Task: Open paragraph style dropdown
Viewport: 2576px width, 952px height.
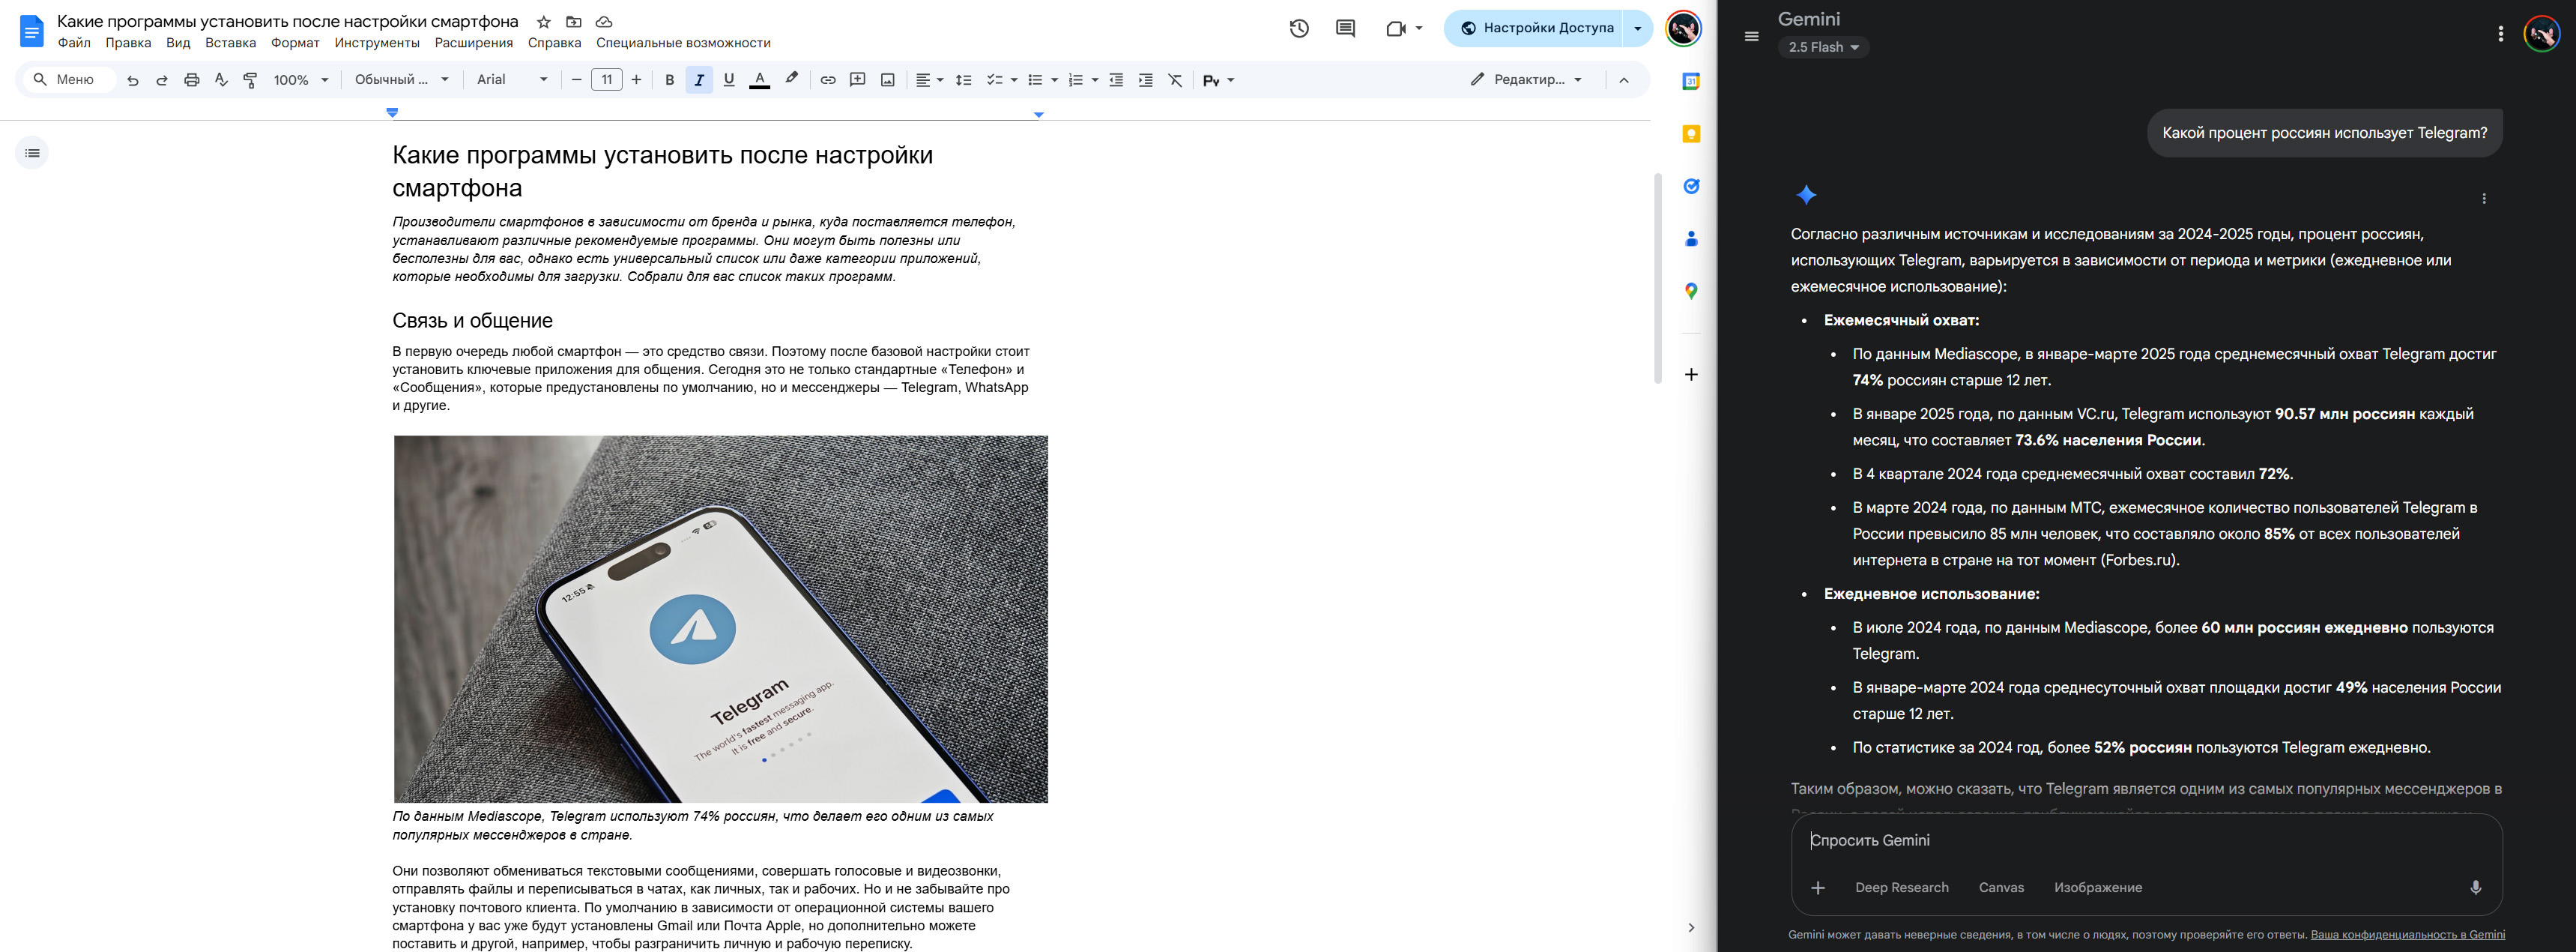Action: [x=402, y=80]
